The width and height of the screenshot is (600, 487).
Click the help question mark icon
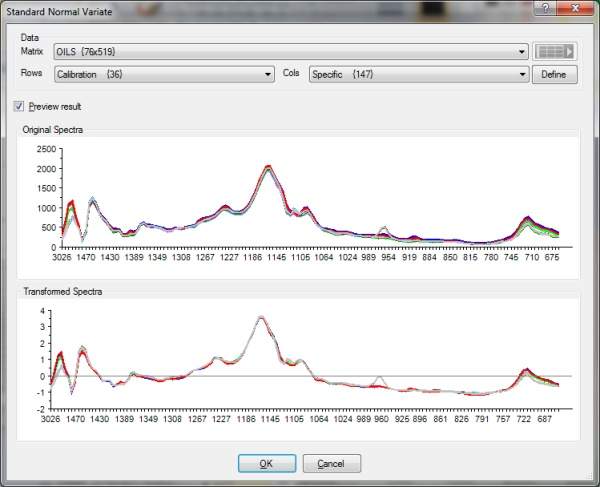[544, 8]
